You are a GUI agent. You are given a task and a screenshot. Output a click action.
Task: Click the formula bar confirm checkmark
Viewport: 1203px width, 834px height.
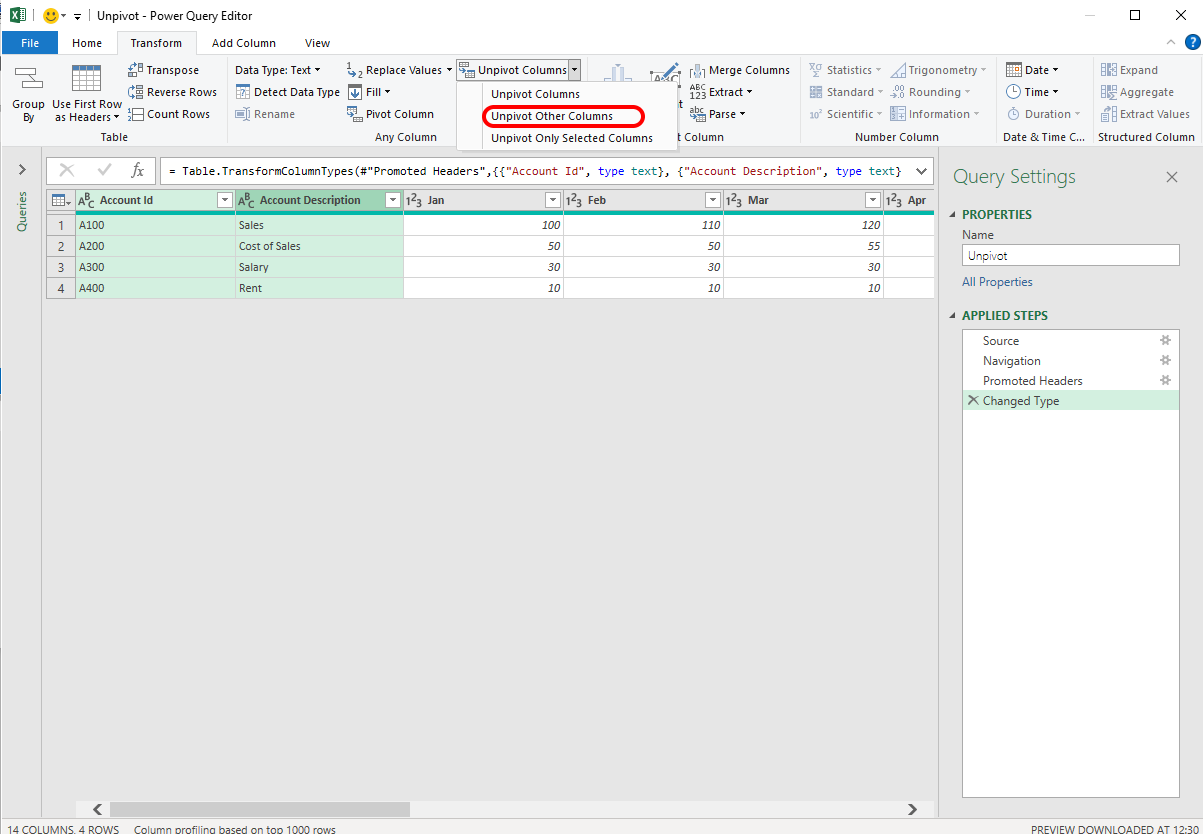104,171
